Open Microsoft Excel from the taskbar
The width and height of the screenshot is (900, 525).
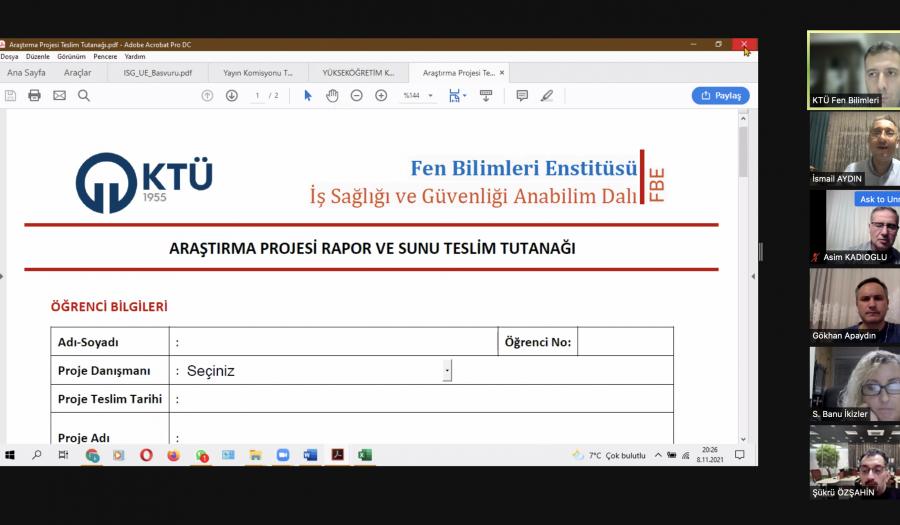coord(365,455)
